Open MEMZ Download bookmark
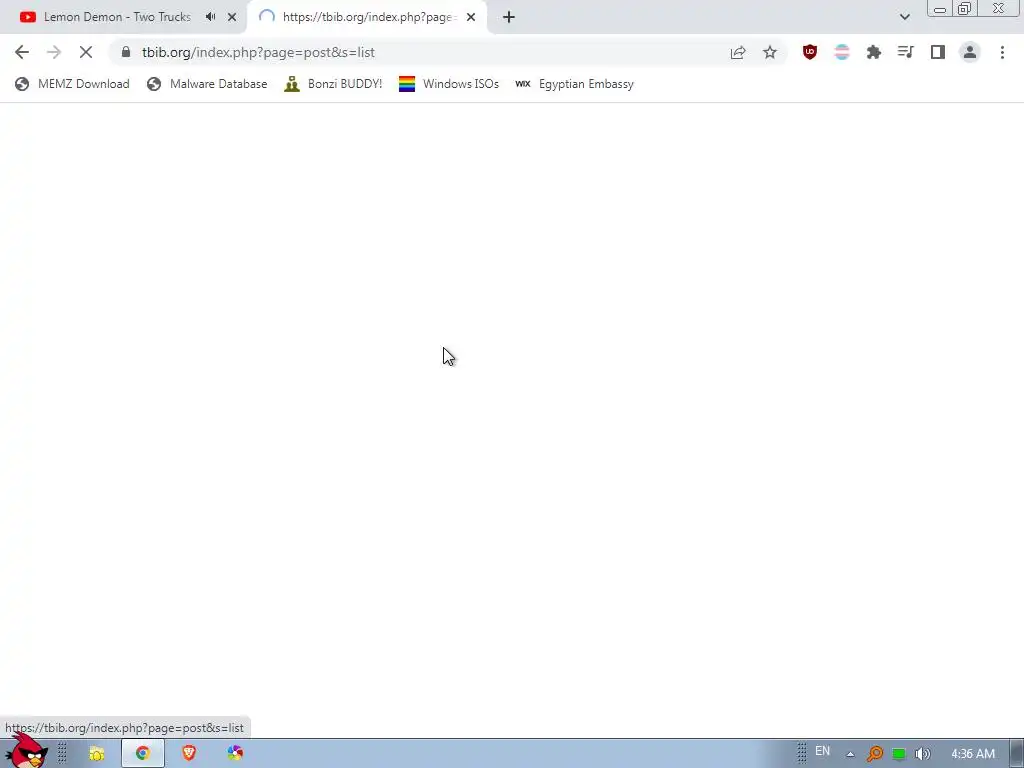The image size is (1024, 768). point(72,84)
